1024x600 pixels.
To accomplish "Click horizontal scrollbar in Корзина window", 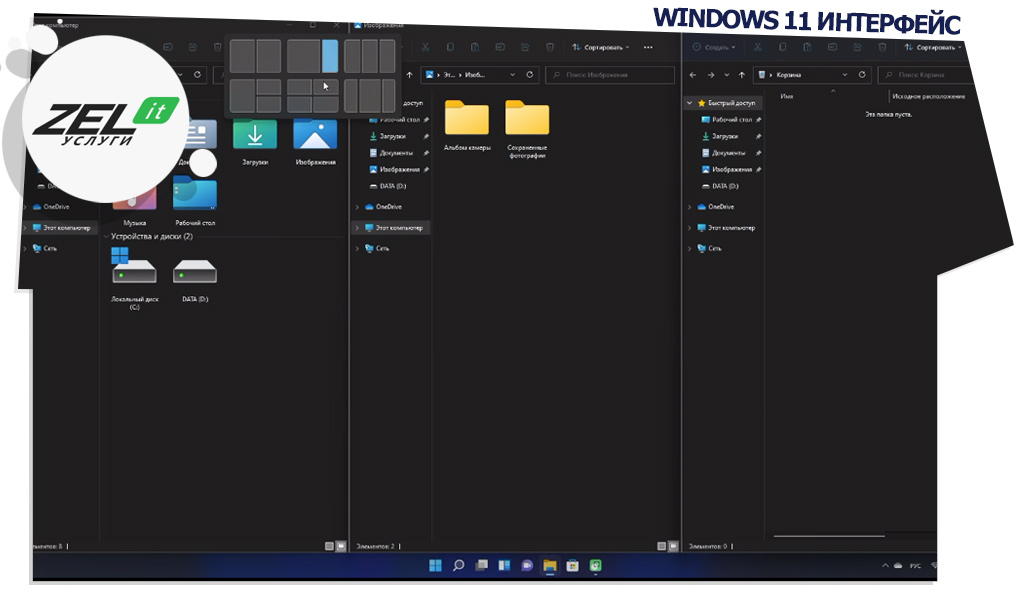I will click(829, 537).
